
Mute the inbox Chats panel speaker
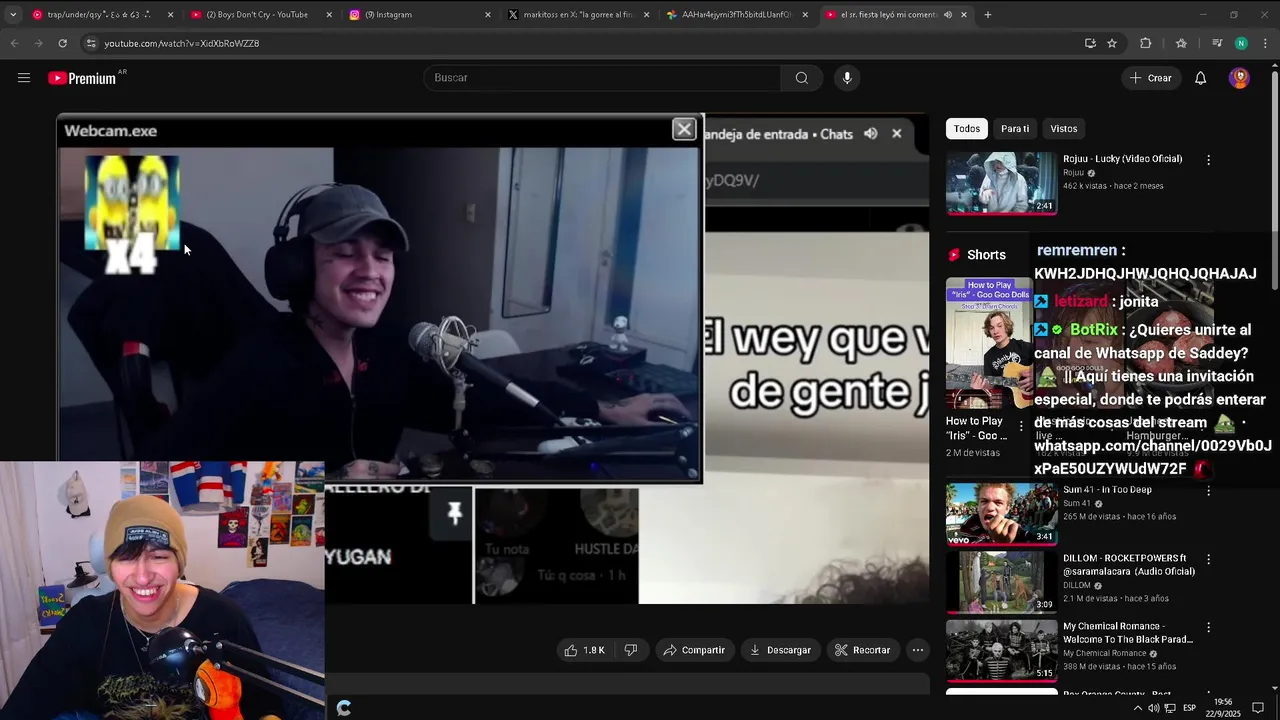(x=871, y=134)
